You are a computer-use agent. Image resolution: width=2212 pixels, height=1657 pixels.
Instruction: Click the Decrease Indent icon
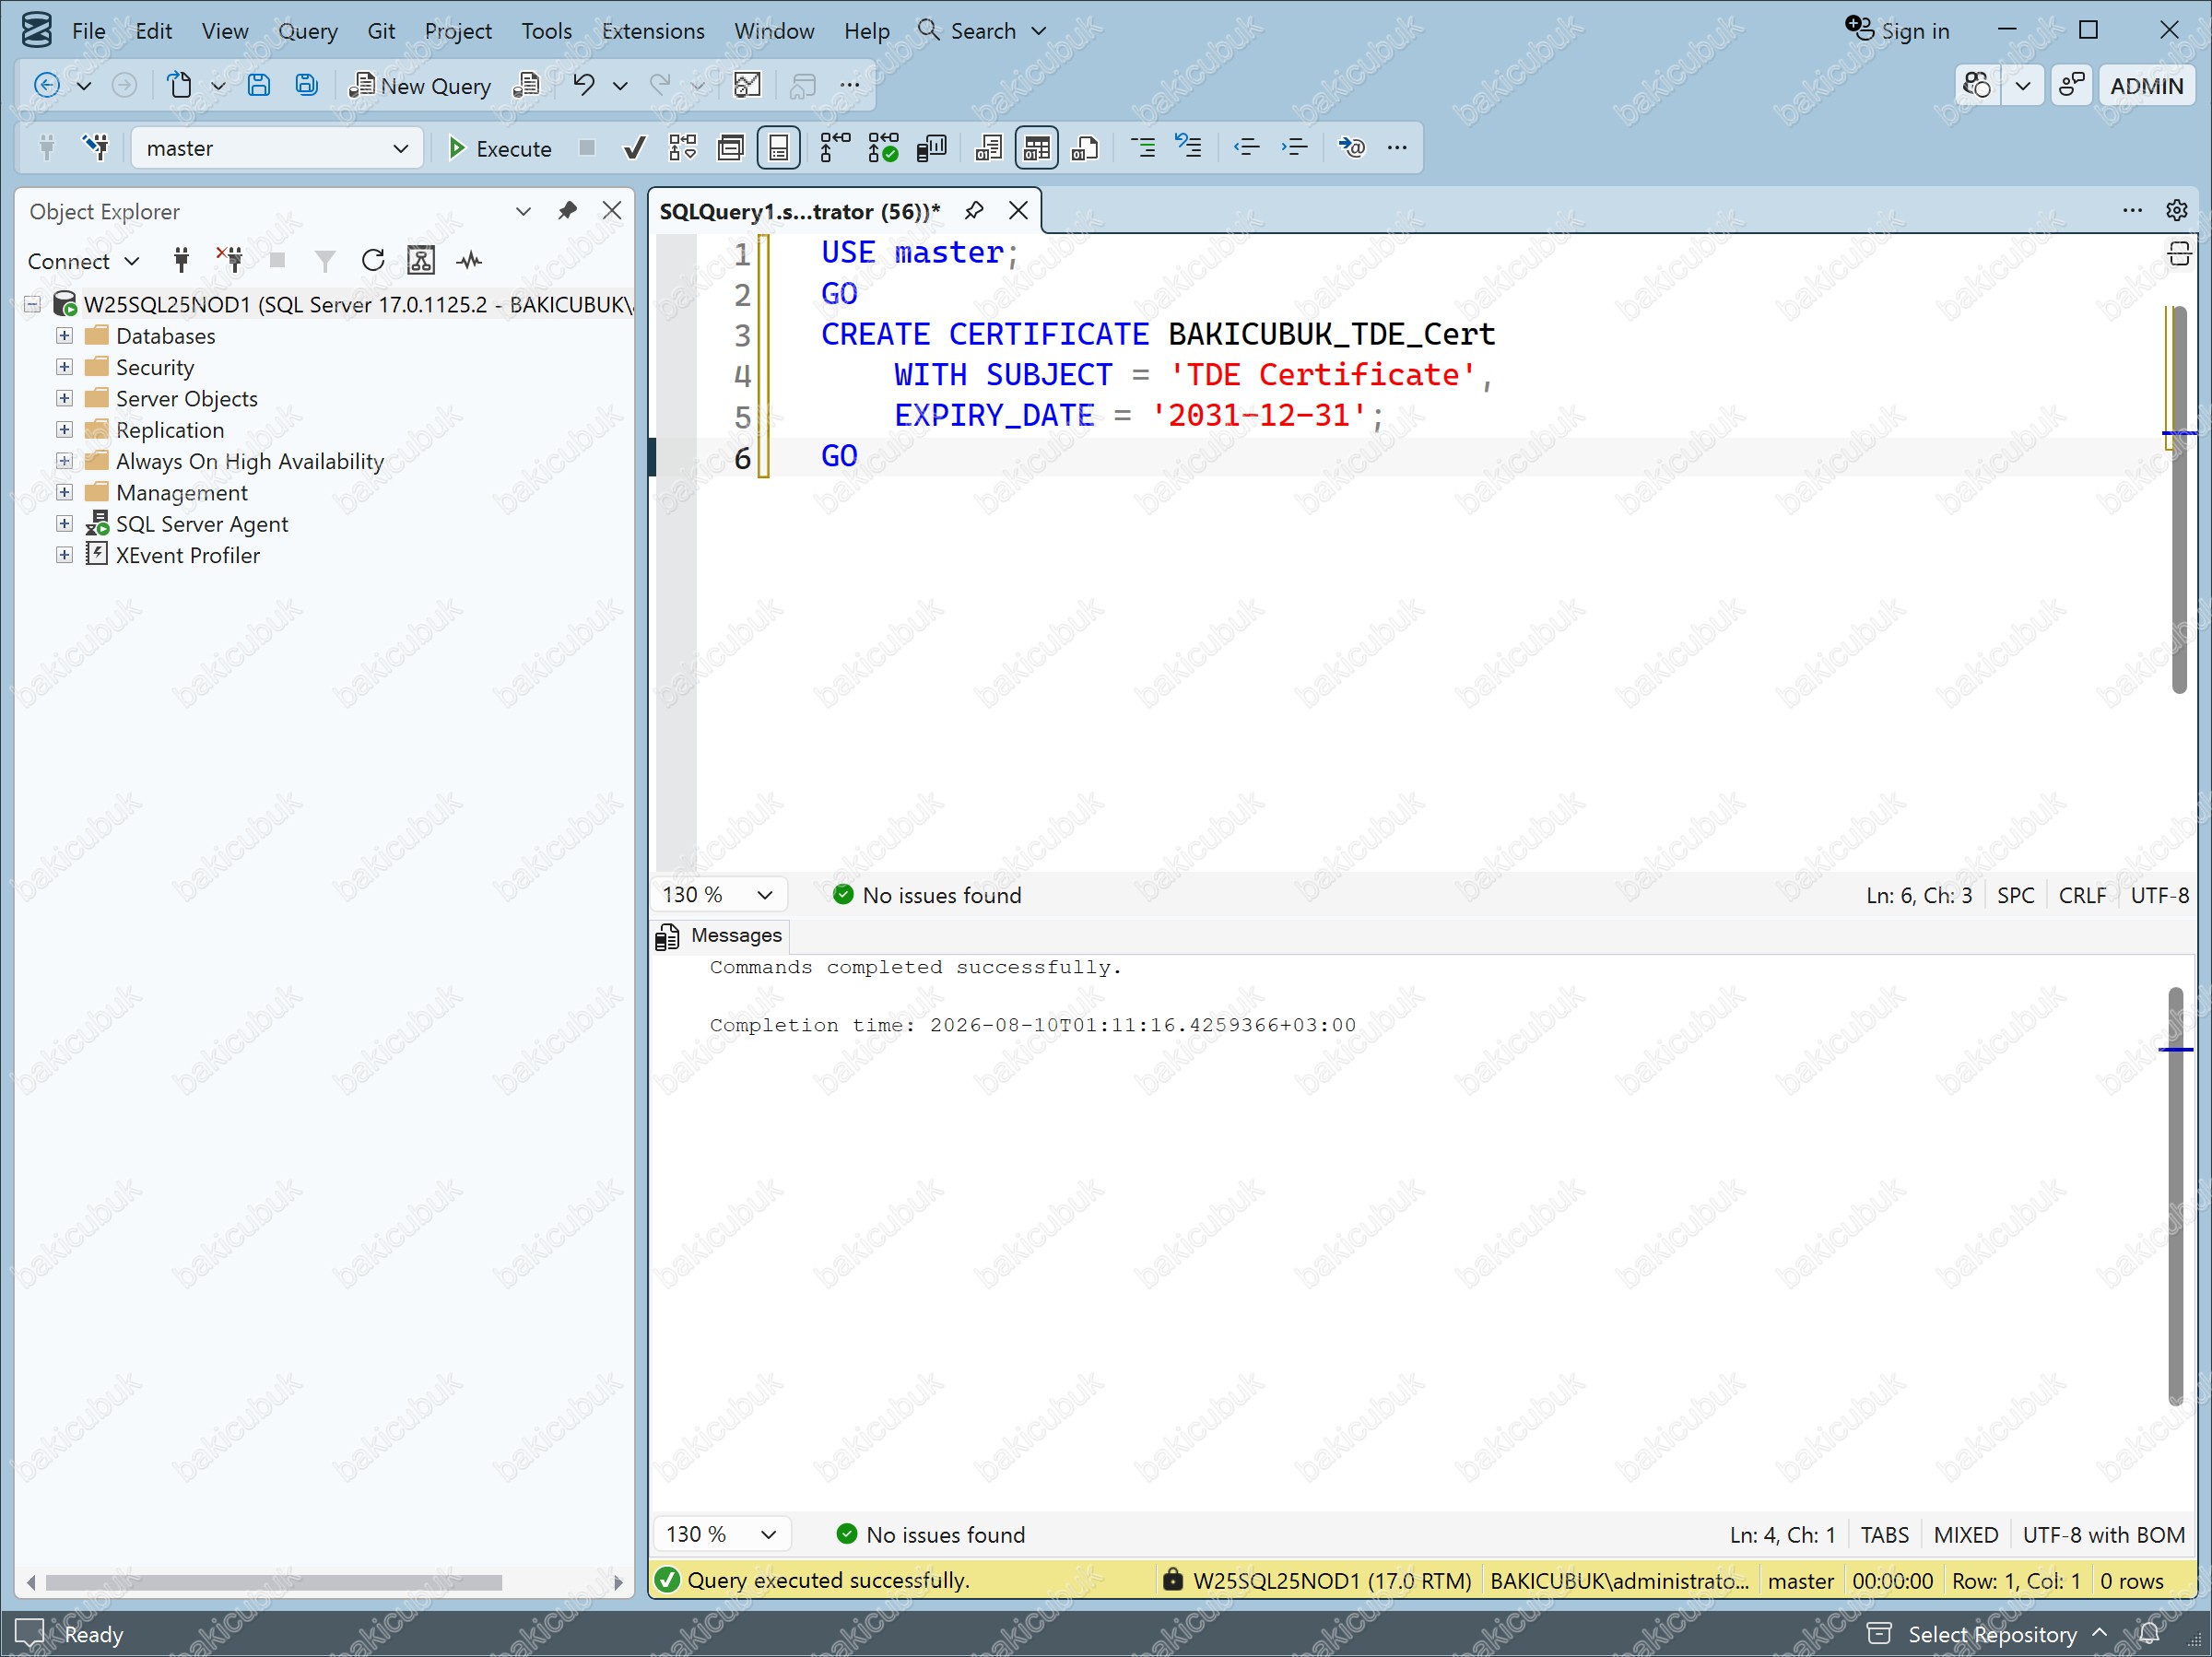pos(1246,148)
